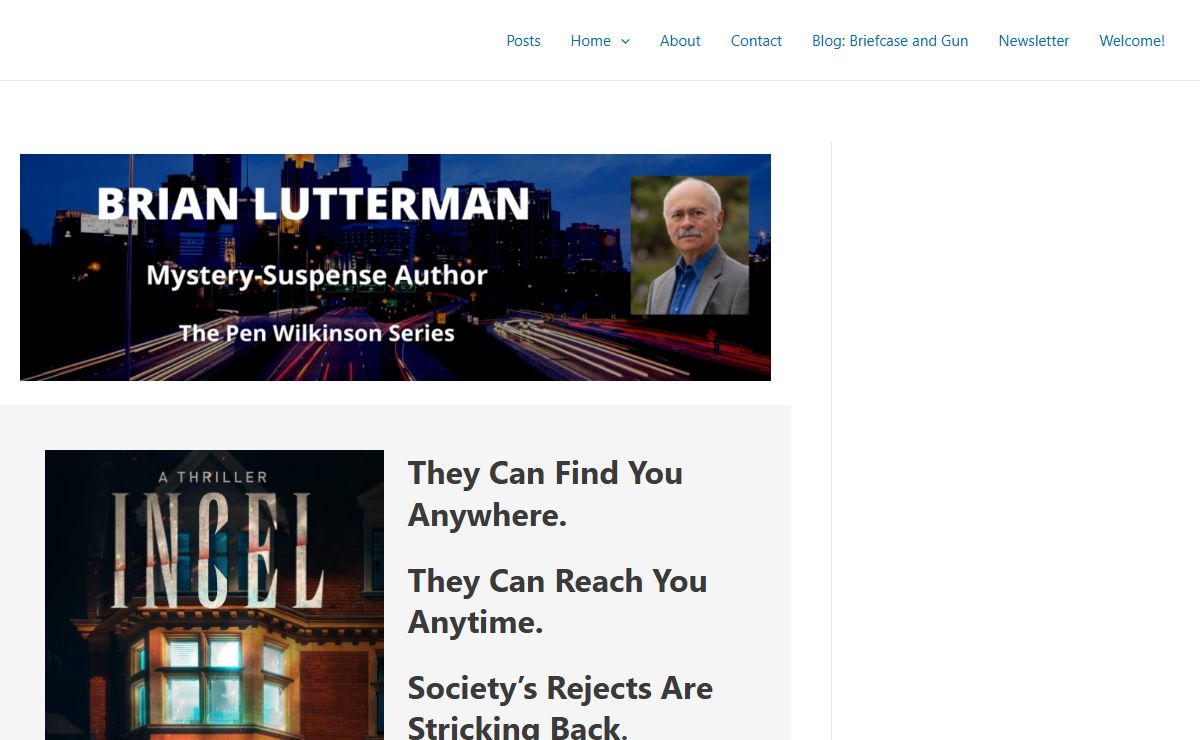
Task: Click the author portrait photo in banner
Action: [690, 245]
